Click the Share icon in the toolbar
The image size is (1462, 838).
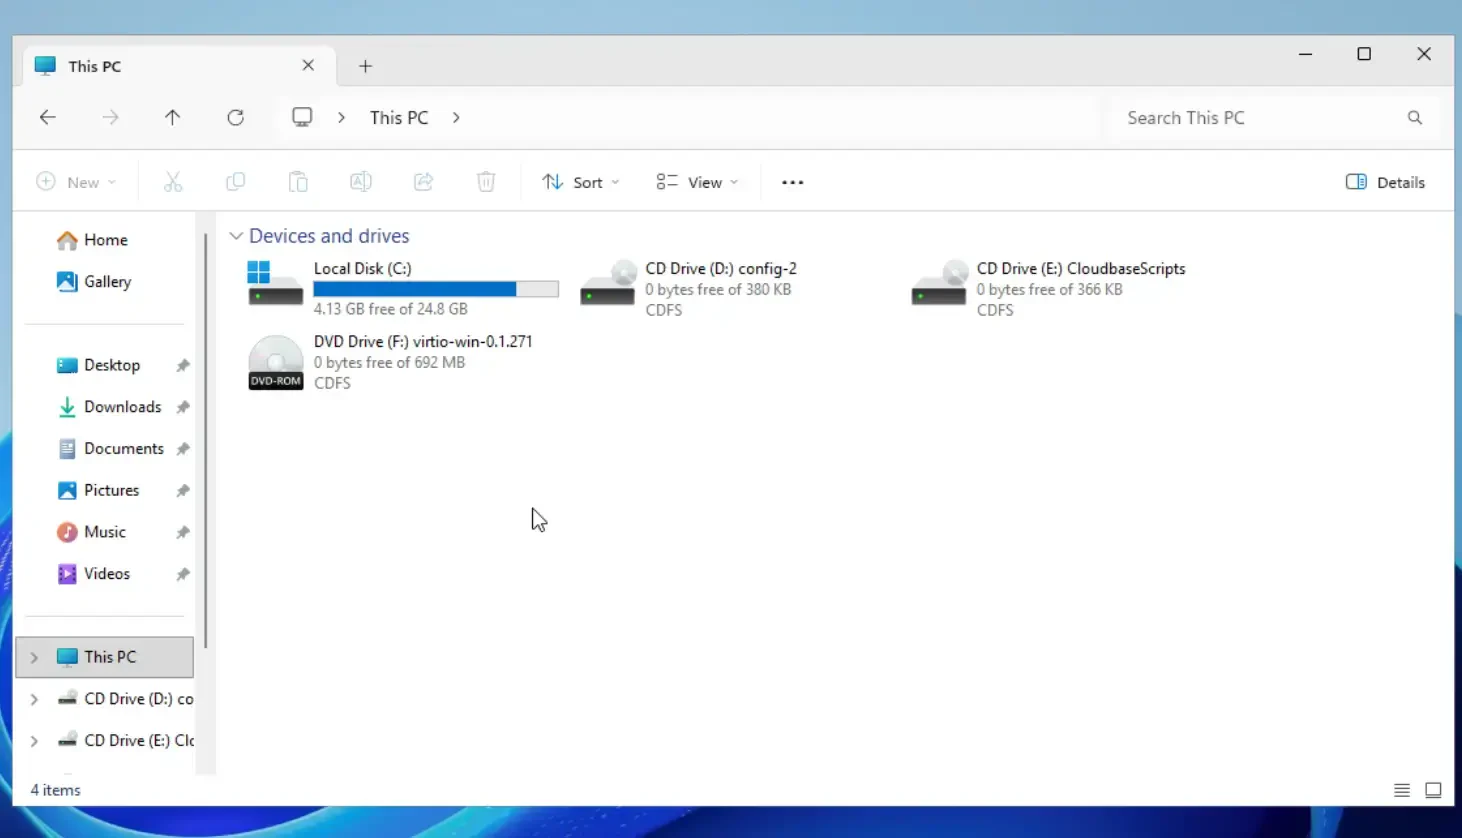(423, 181)
